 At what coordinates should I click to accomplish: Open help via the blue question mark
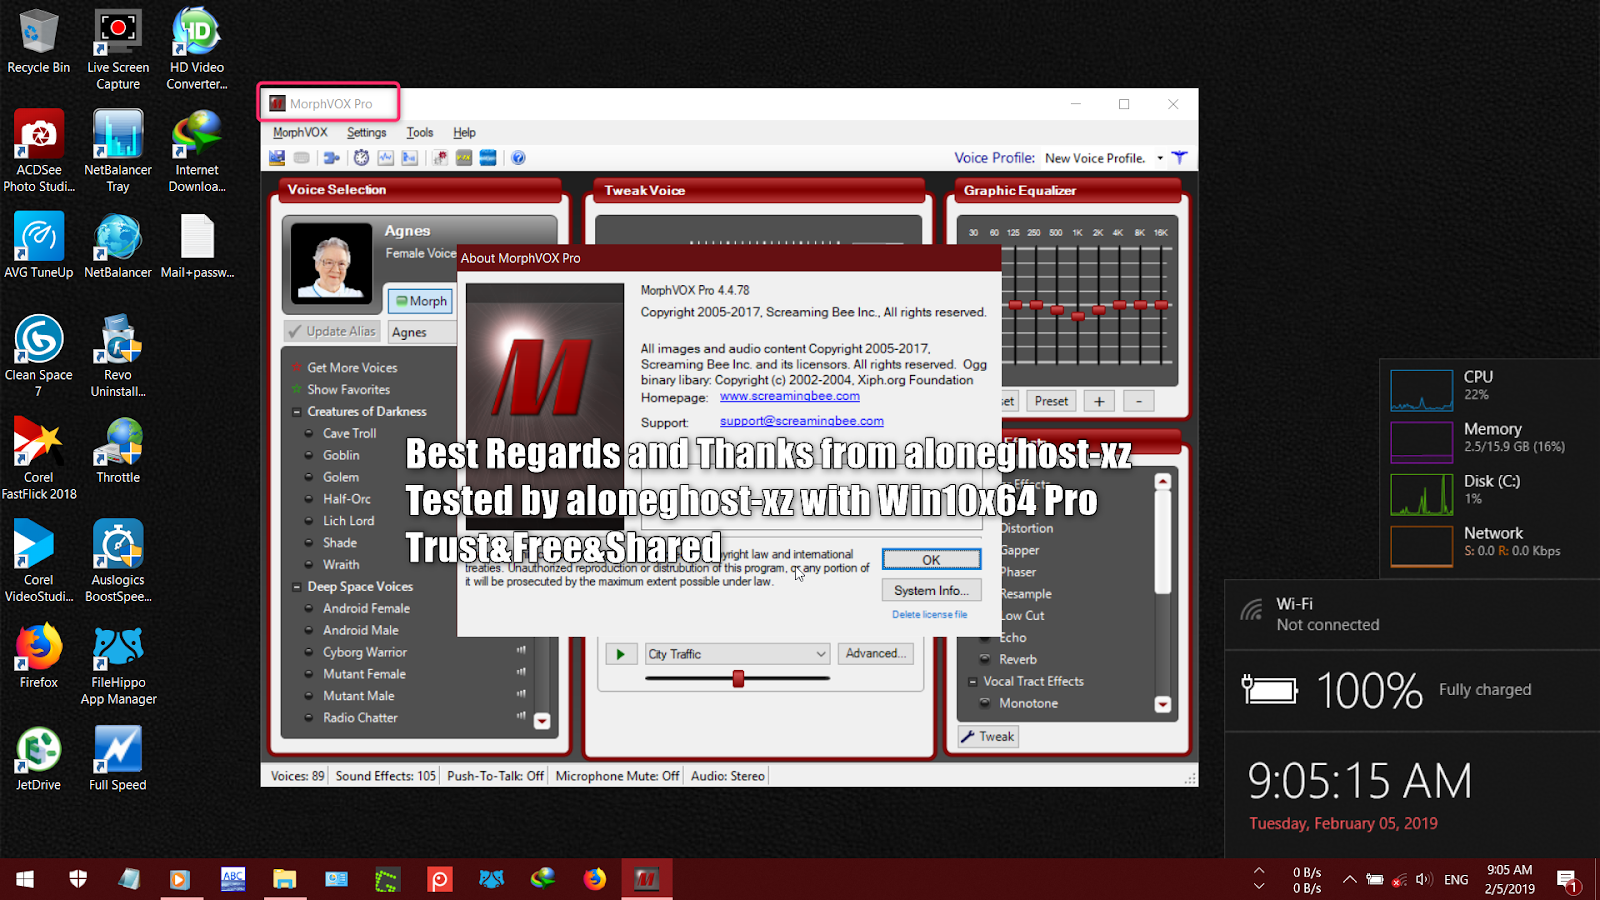[518, 158]
